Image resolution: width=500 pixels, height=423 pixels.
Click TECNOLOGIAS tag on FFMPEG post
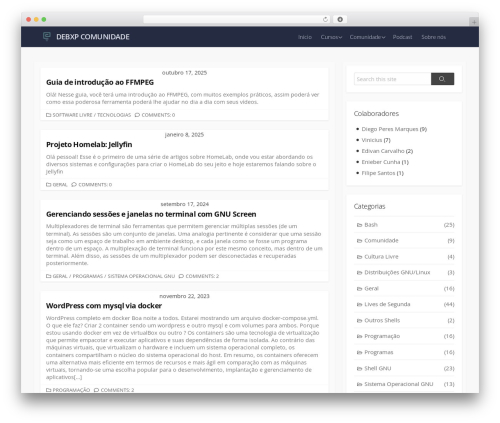click(114, 115)
